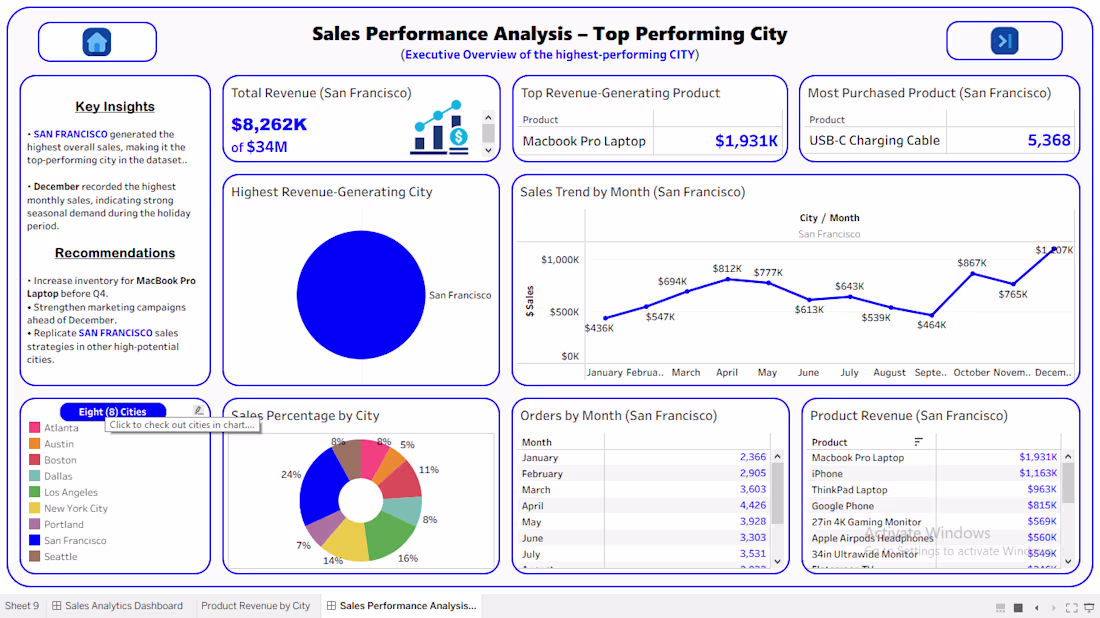Click the '4,426' April orders value
1100x618 pixels.
(753, 505)
